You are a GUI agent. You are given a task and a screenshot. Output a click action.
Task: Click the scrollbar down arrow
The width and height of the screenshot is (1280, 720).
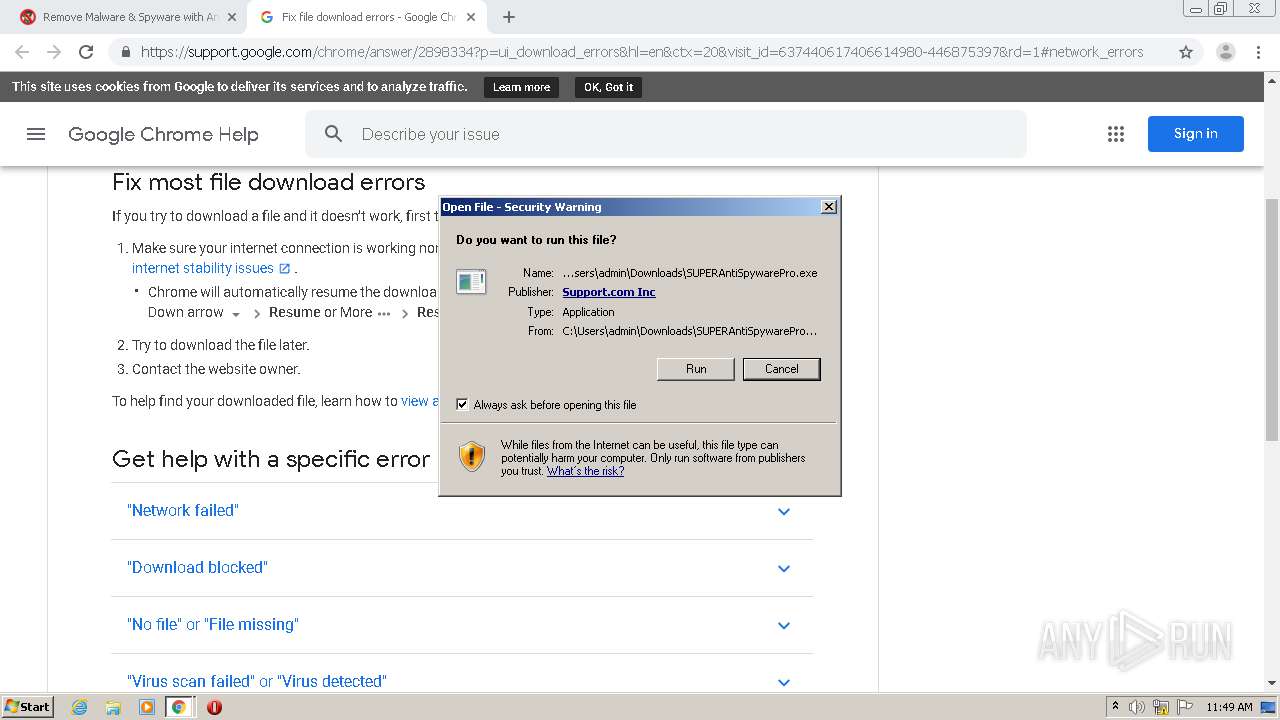pos(1272,683)
